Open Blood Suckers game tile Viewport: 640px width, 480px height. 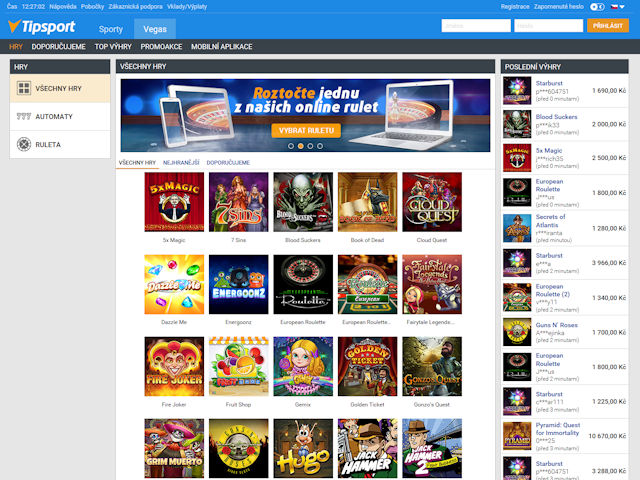coord(303,202)
